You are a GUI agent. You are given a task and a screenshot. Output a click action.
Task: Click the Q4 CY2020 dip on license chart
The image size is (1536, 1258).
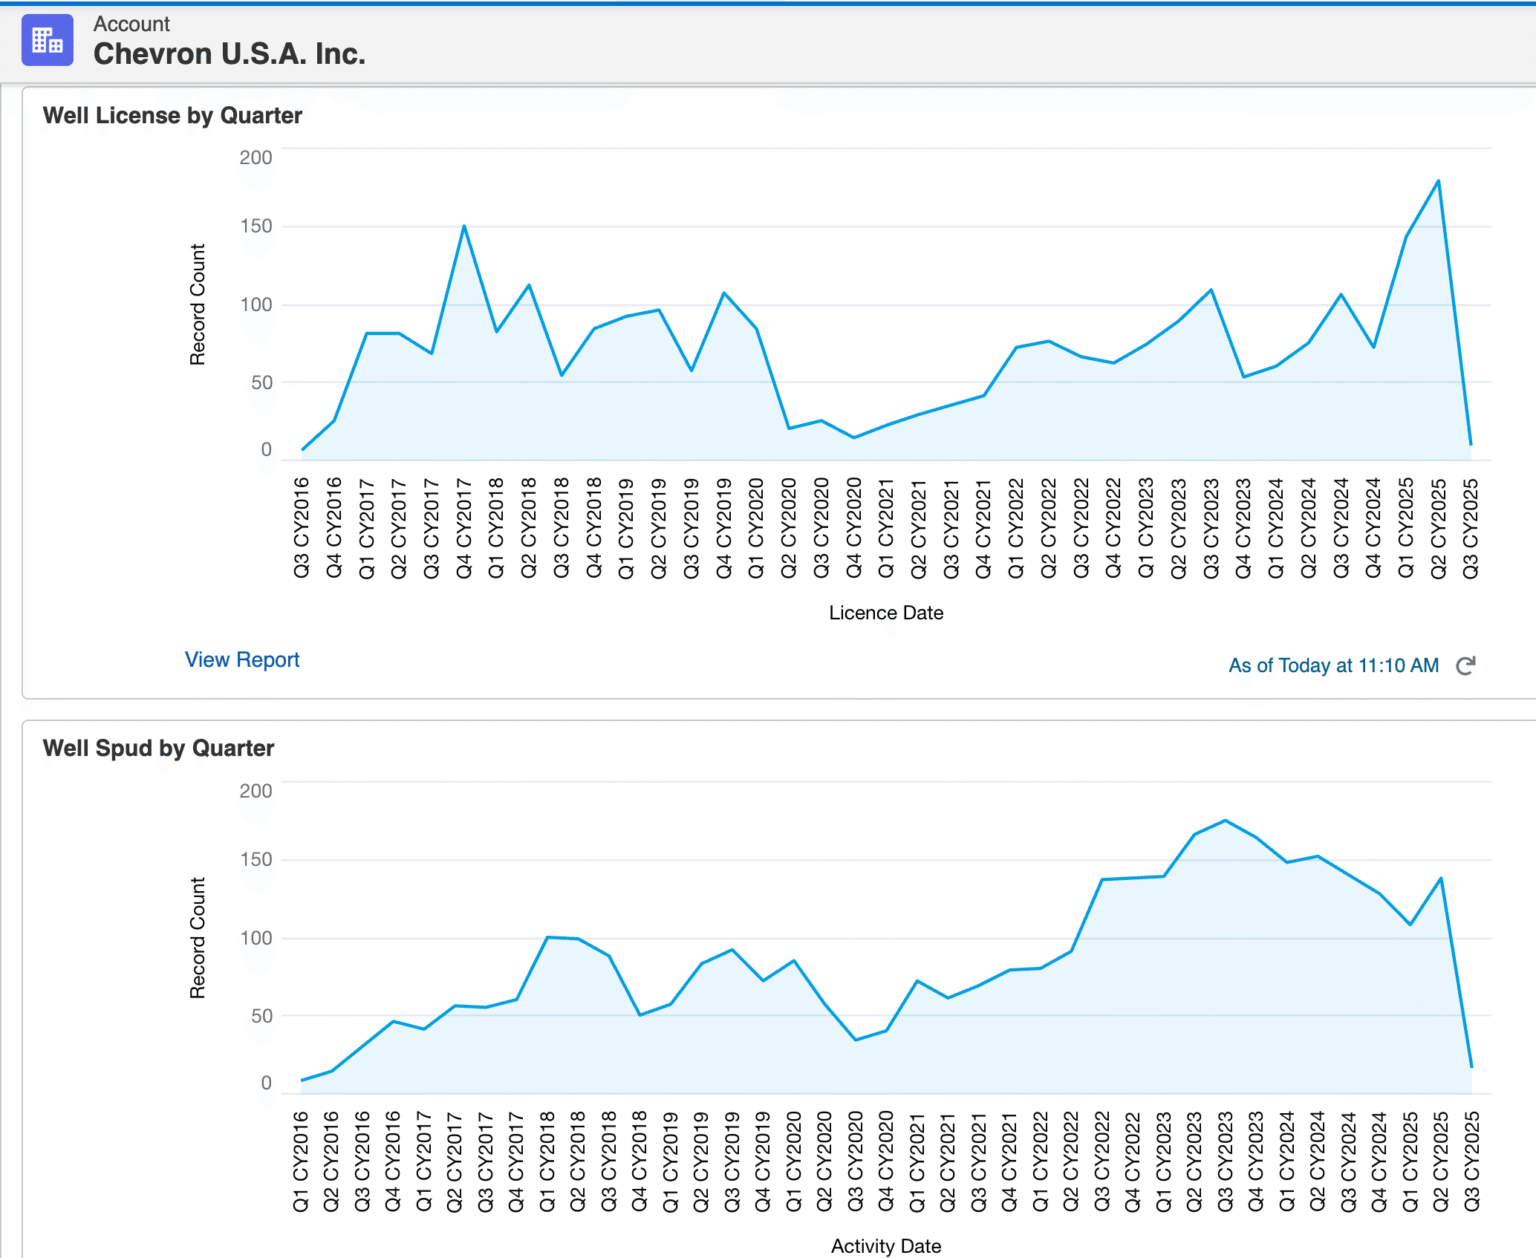pyautogui.click(x=853, y=436)
